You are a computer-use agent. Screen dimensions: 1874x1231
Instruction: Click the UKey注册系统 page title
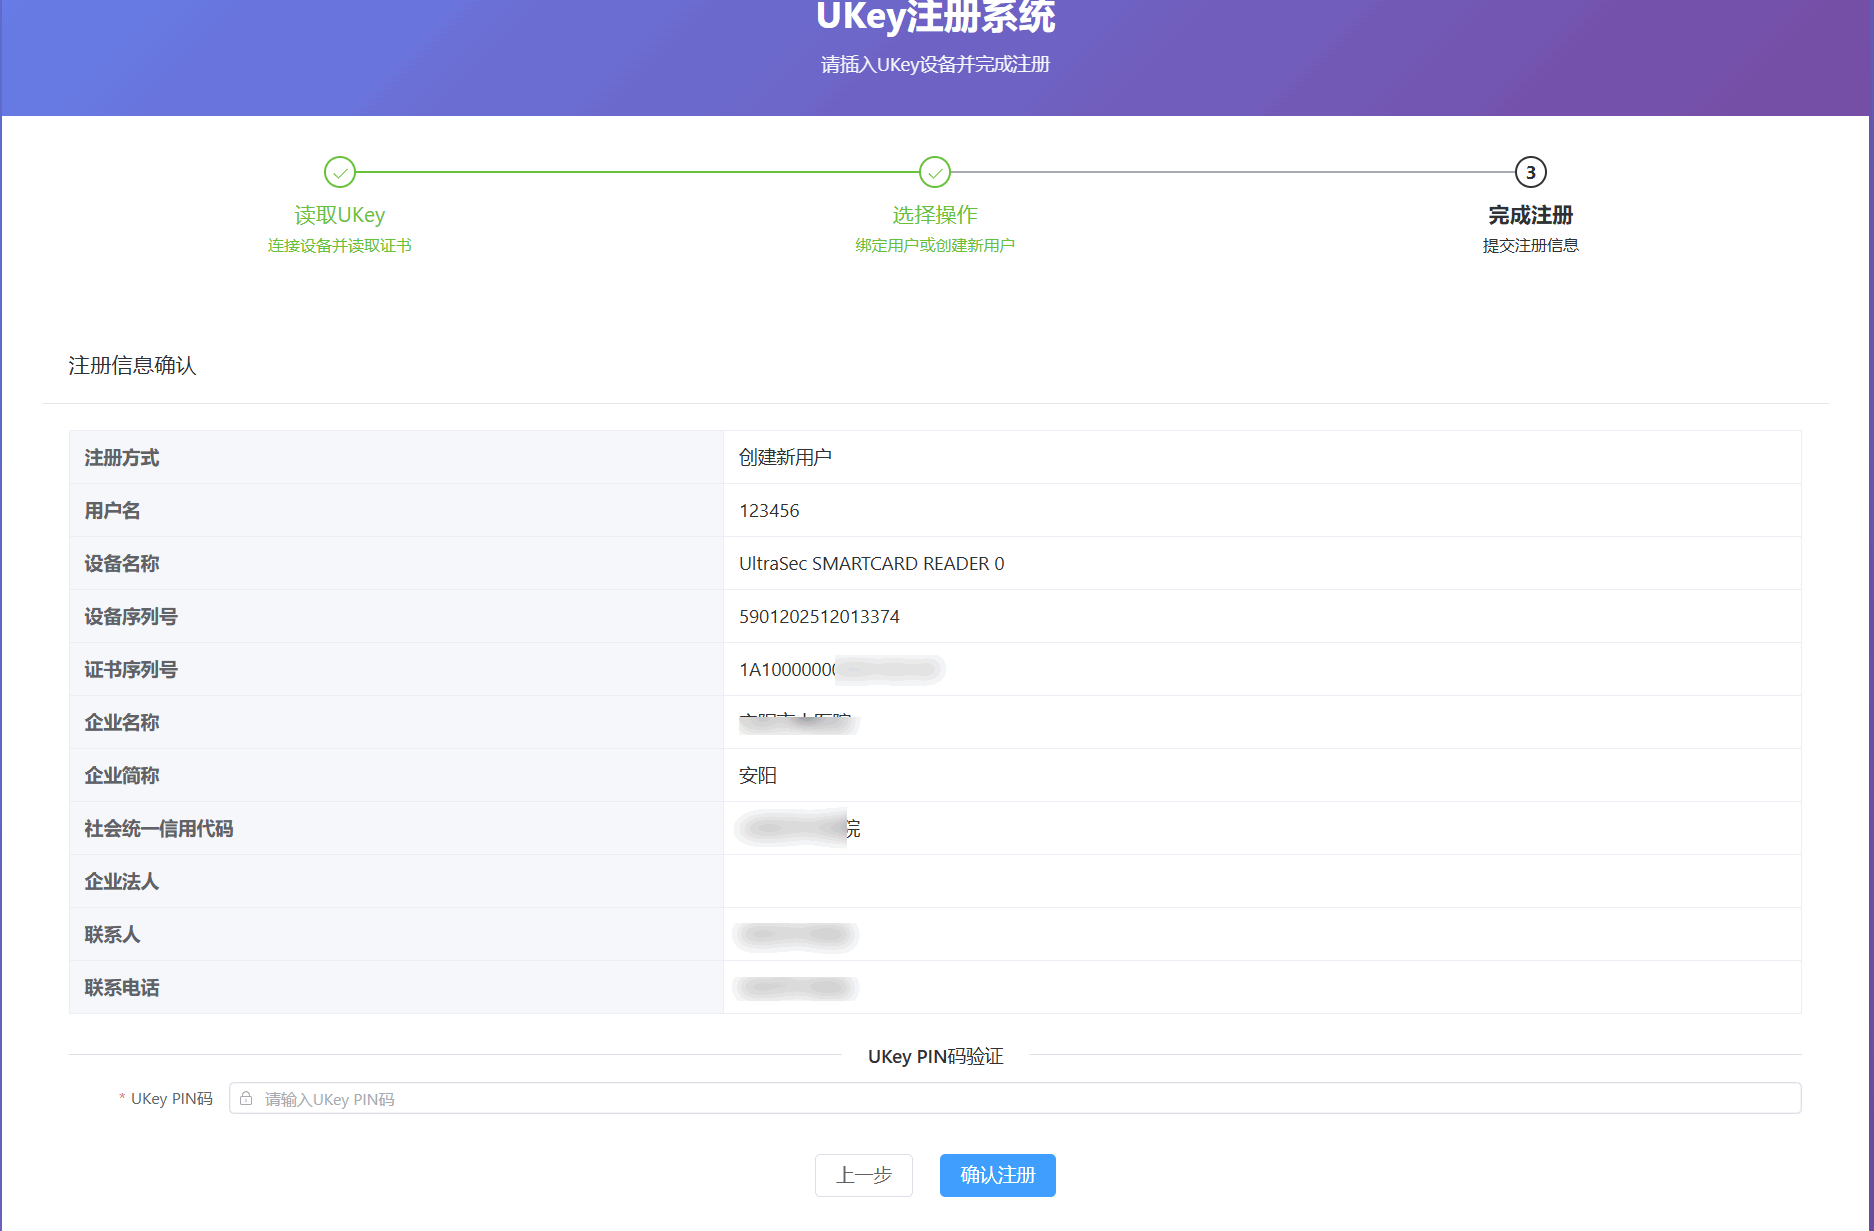(935, 18)
